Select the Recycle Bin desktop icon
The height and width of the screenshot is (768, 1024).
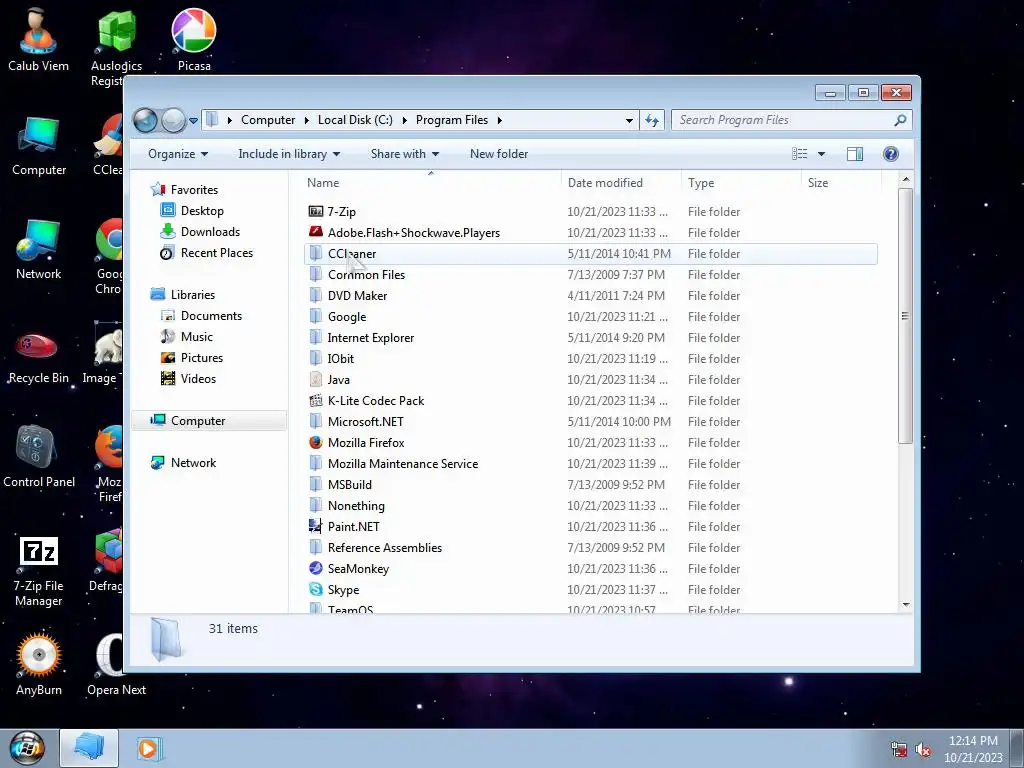(x=39, y=356)
